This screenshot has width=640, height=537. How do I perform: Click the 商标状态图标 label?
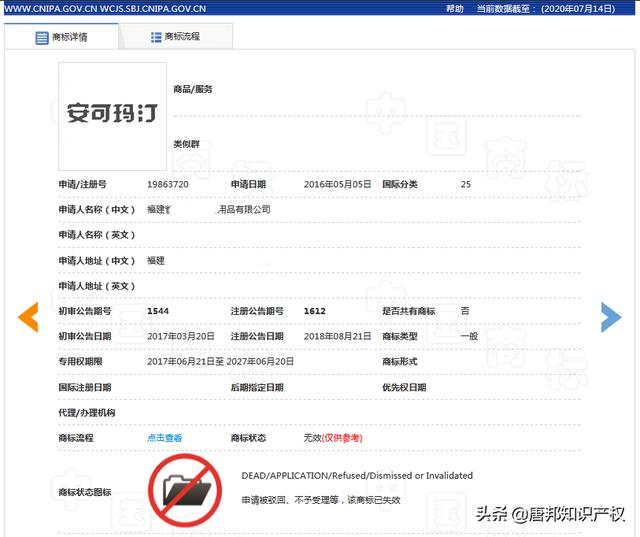pos(85,492)
